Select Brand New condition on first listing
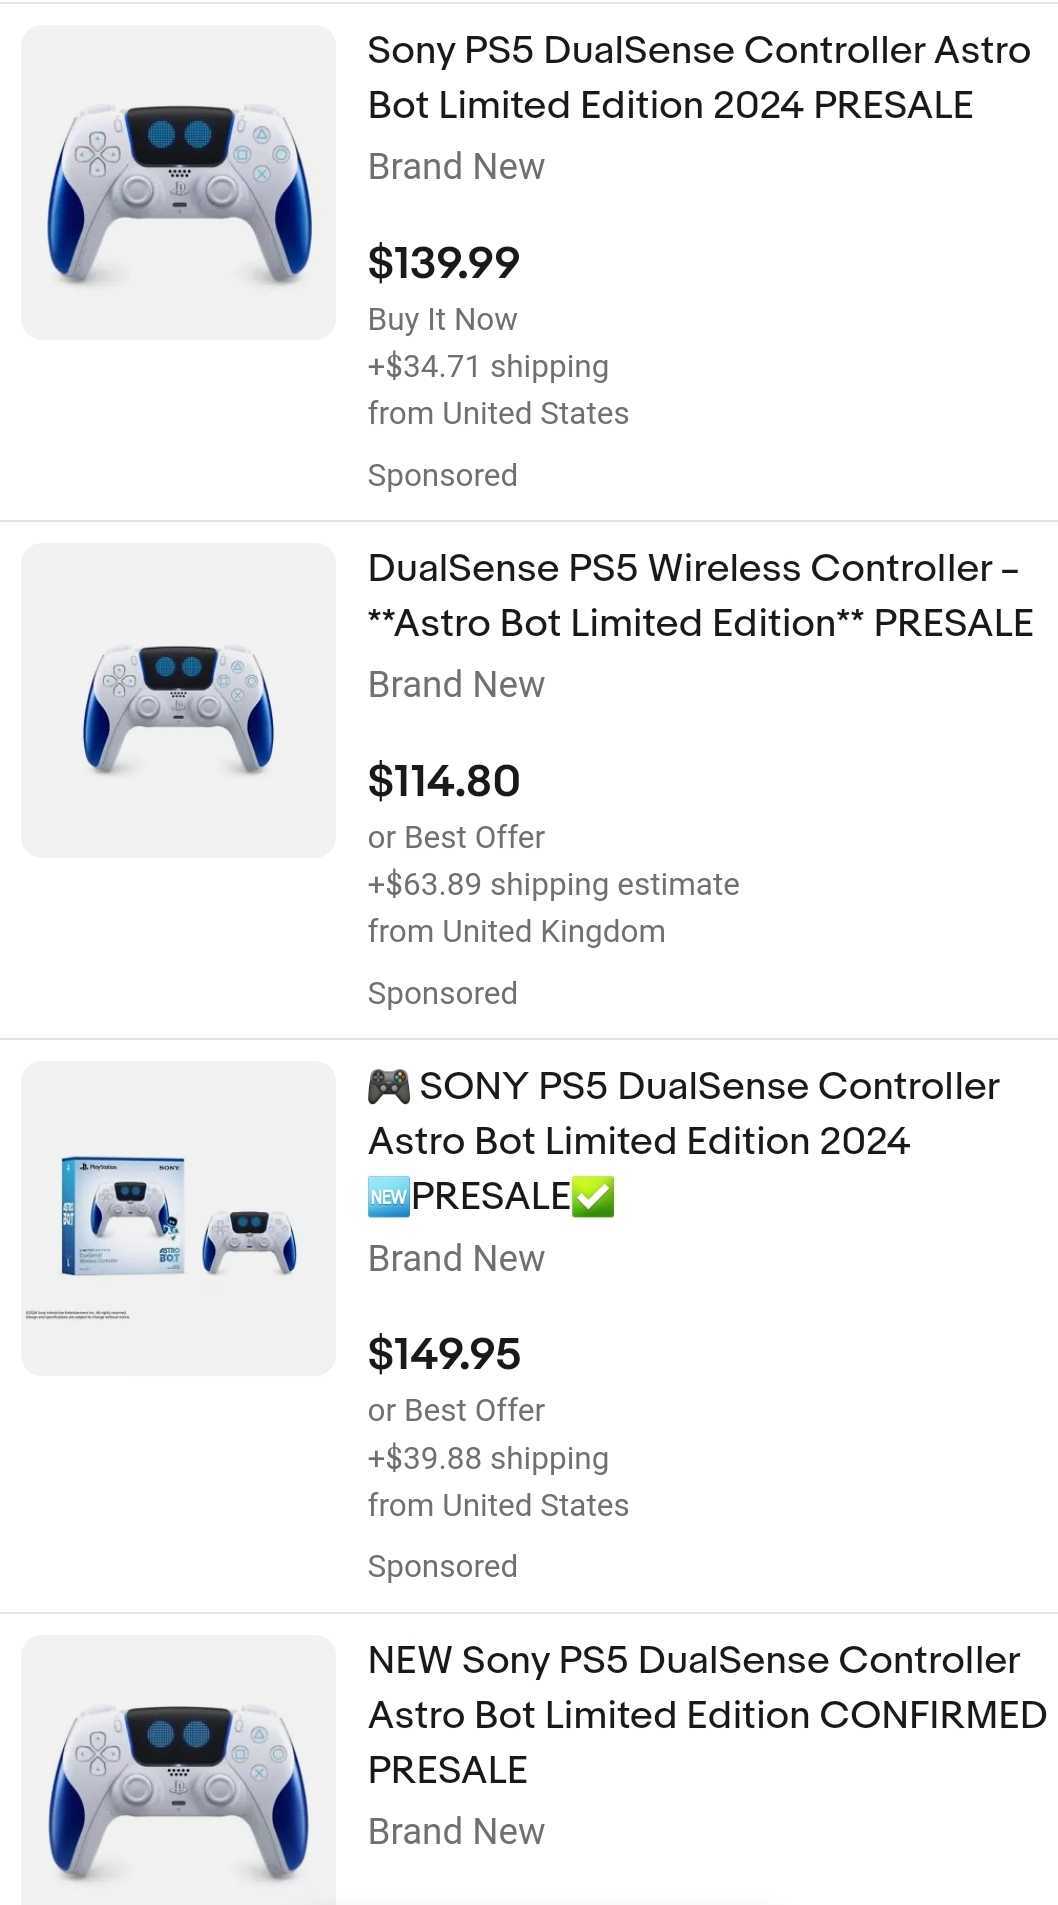 coord(456,166)
